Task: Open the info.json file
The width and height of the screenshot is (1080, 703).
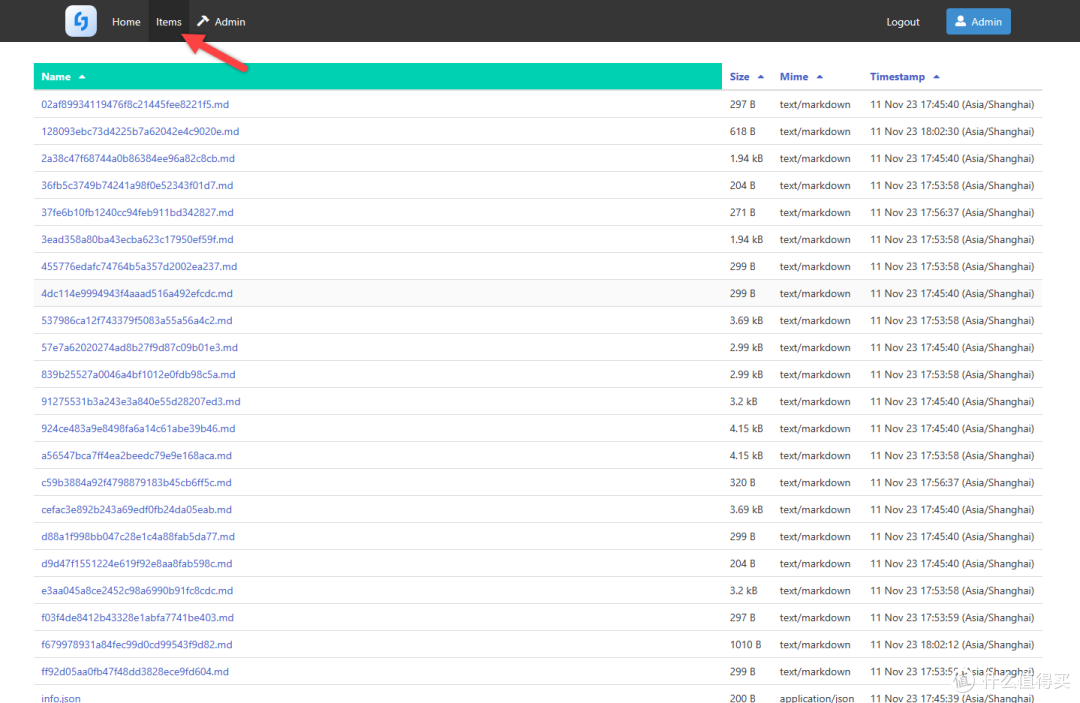Action: pyautogui.click(x=61, y=697)
